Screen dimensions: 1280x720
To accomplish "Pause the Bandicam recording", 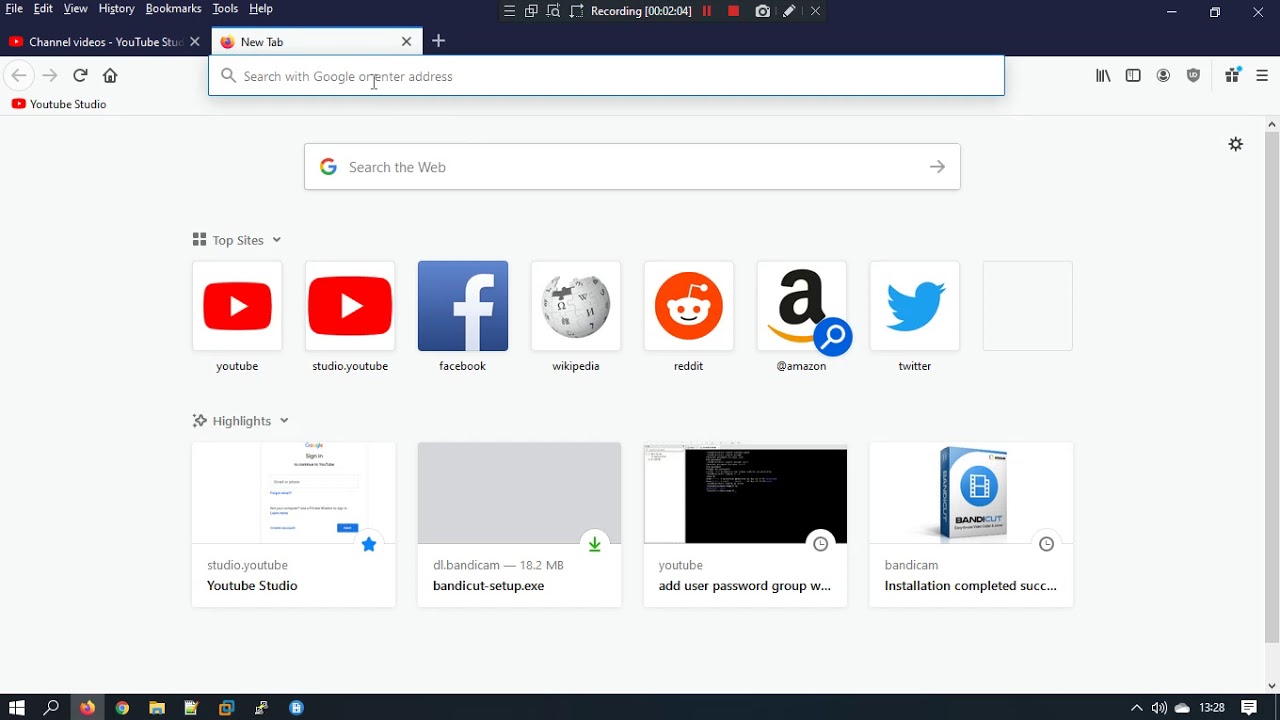I will (x=707, y=11).
